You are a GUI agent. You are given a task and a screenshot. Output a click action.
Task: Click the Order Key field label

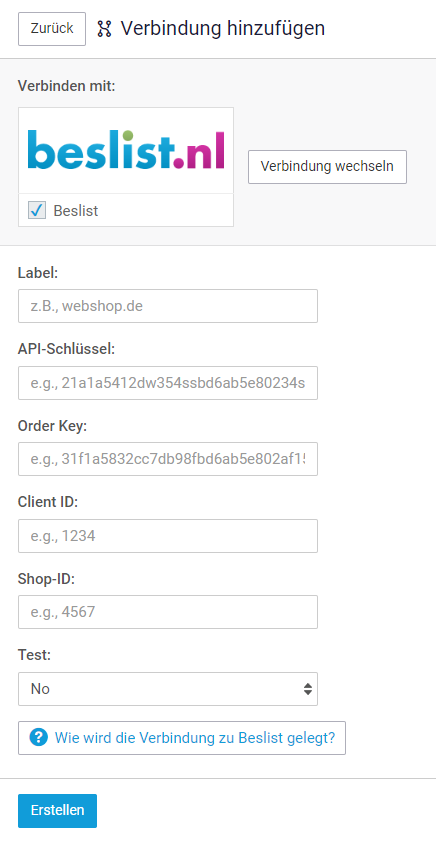pos(53,426)
